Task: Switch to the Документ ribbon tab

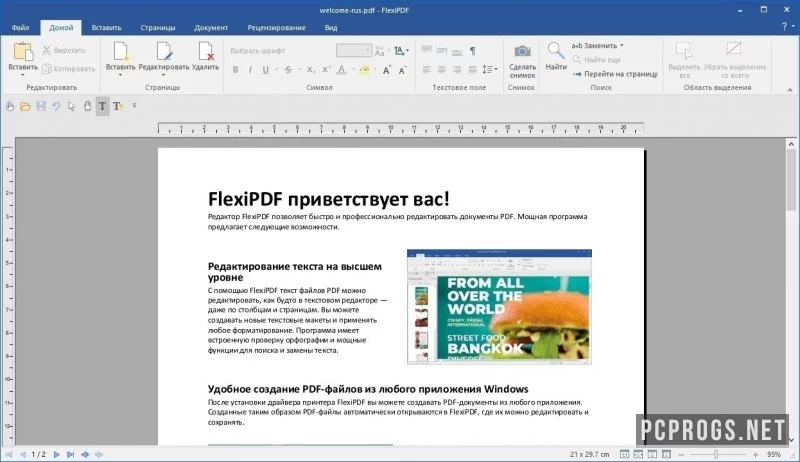Action: [211, 28]
